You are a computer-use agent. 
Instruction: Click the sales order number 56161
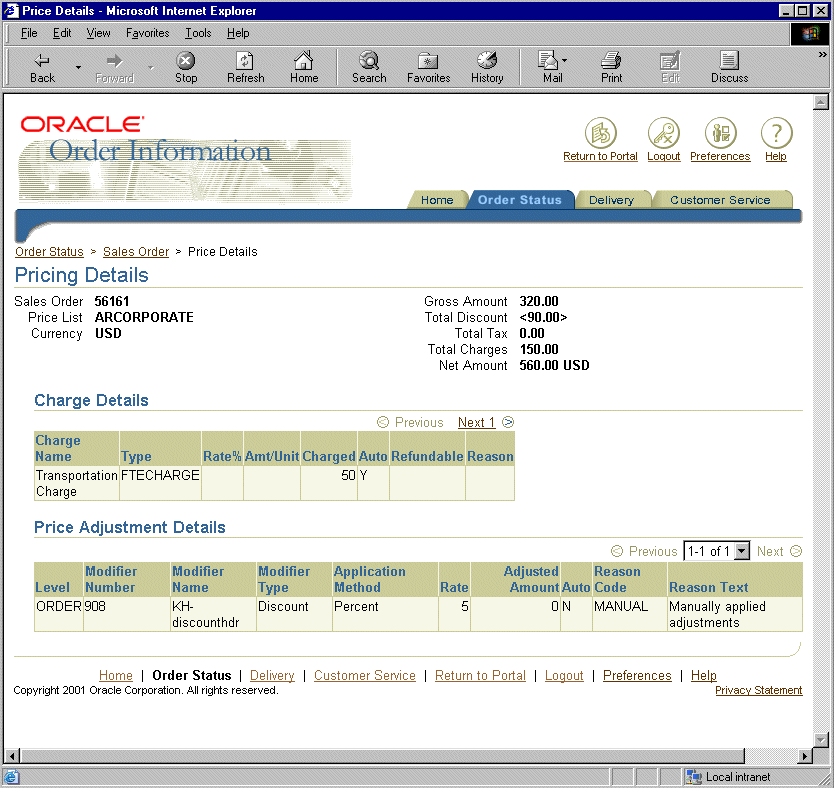pyautogui.click(x=112, y=301)
